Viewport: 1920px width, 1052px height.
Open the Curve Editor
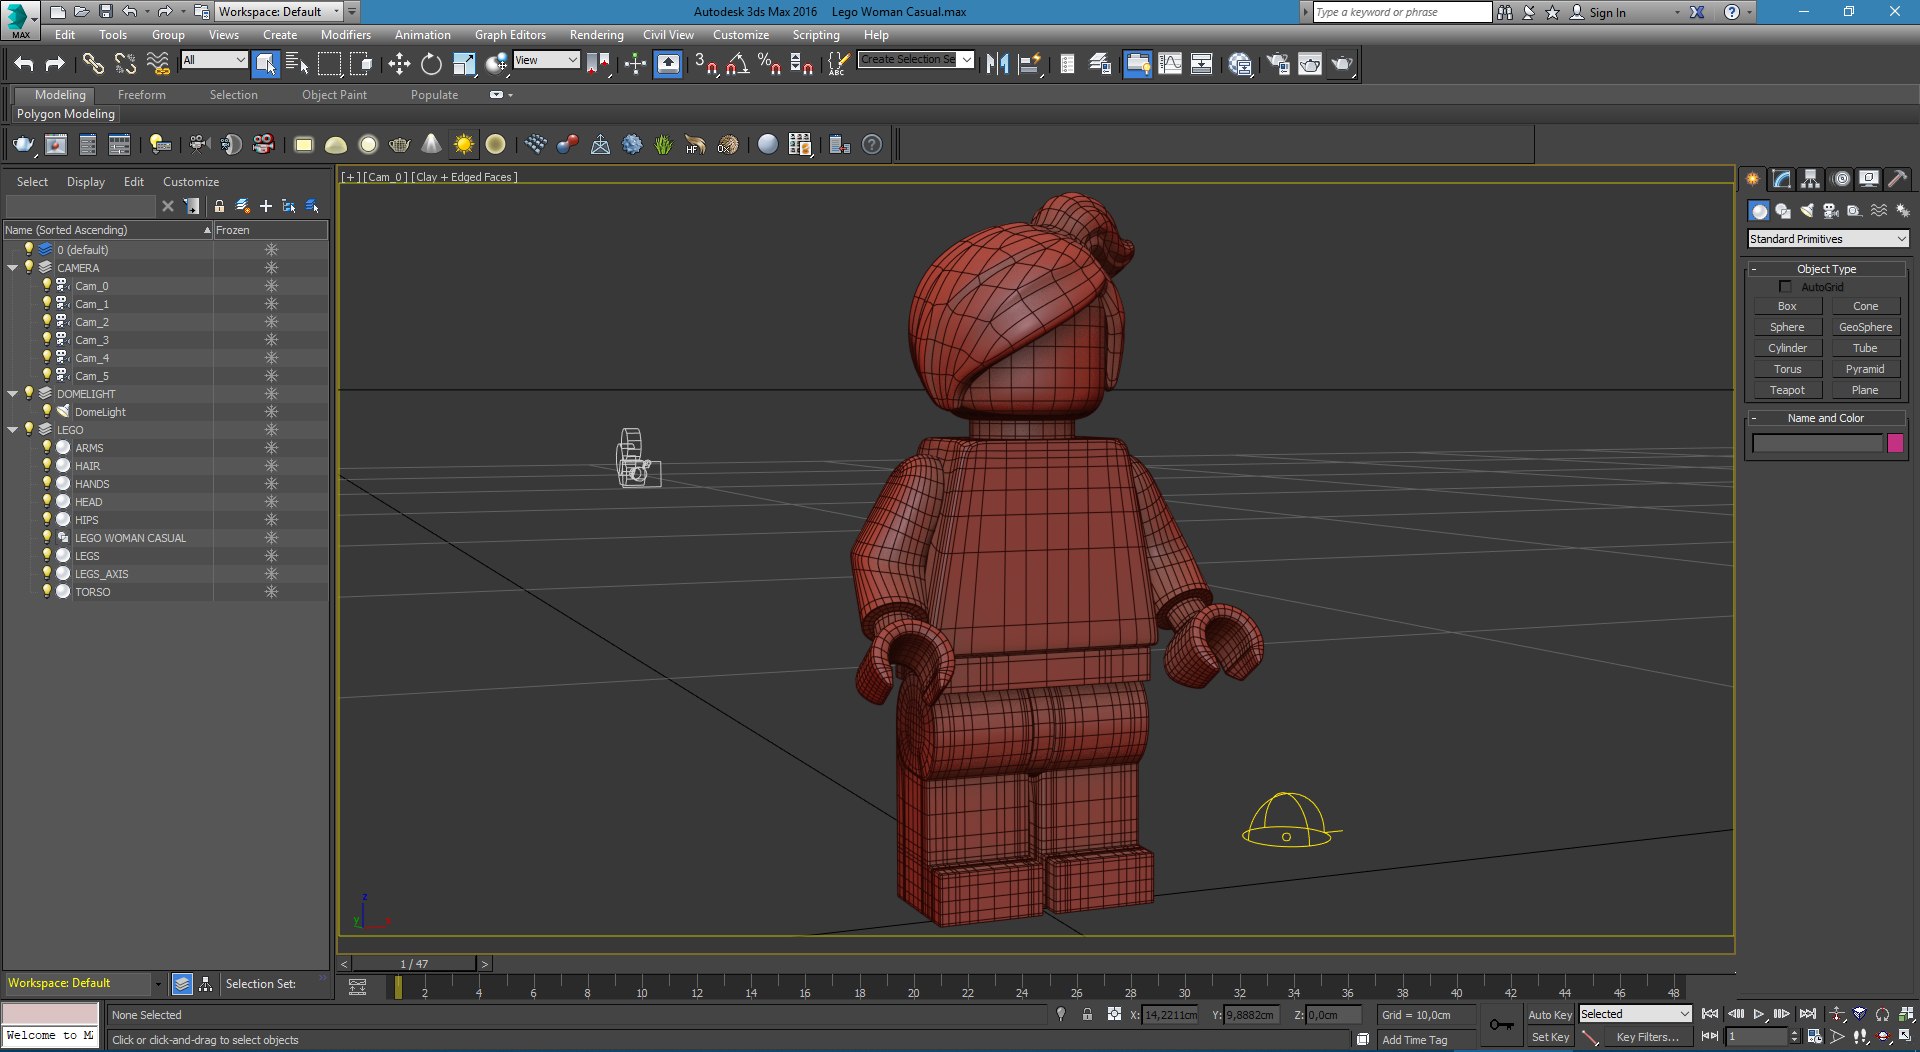(x=1170, y=64)
